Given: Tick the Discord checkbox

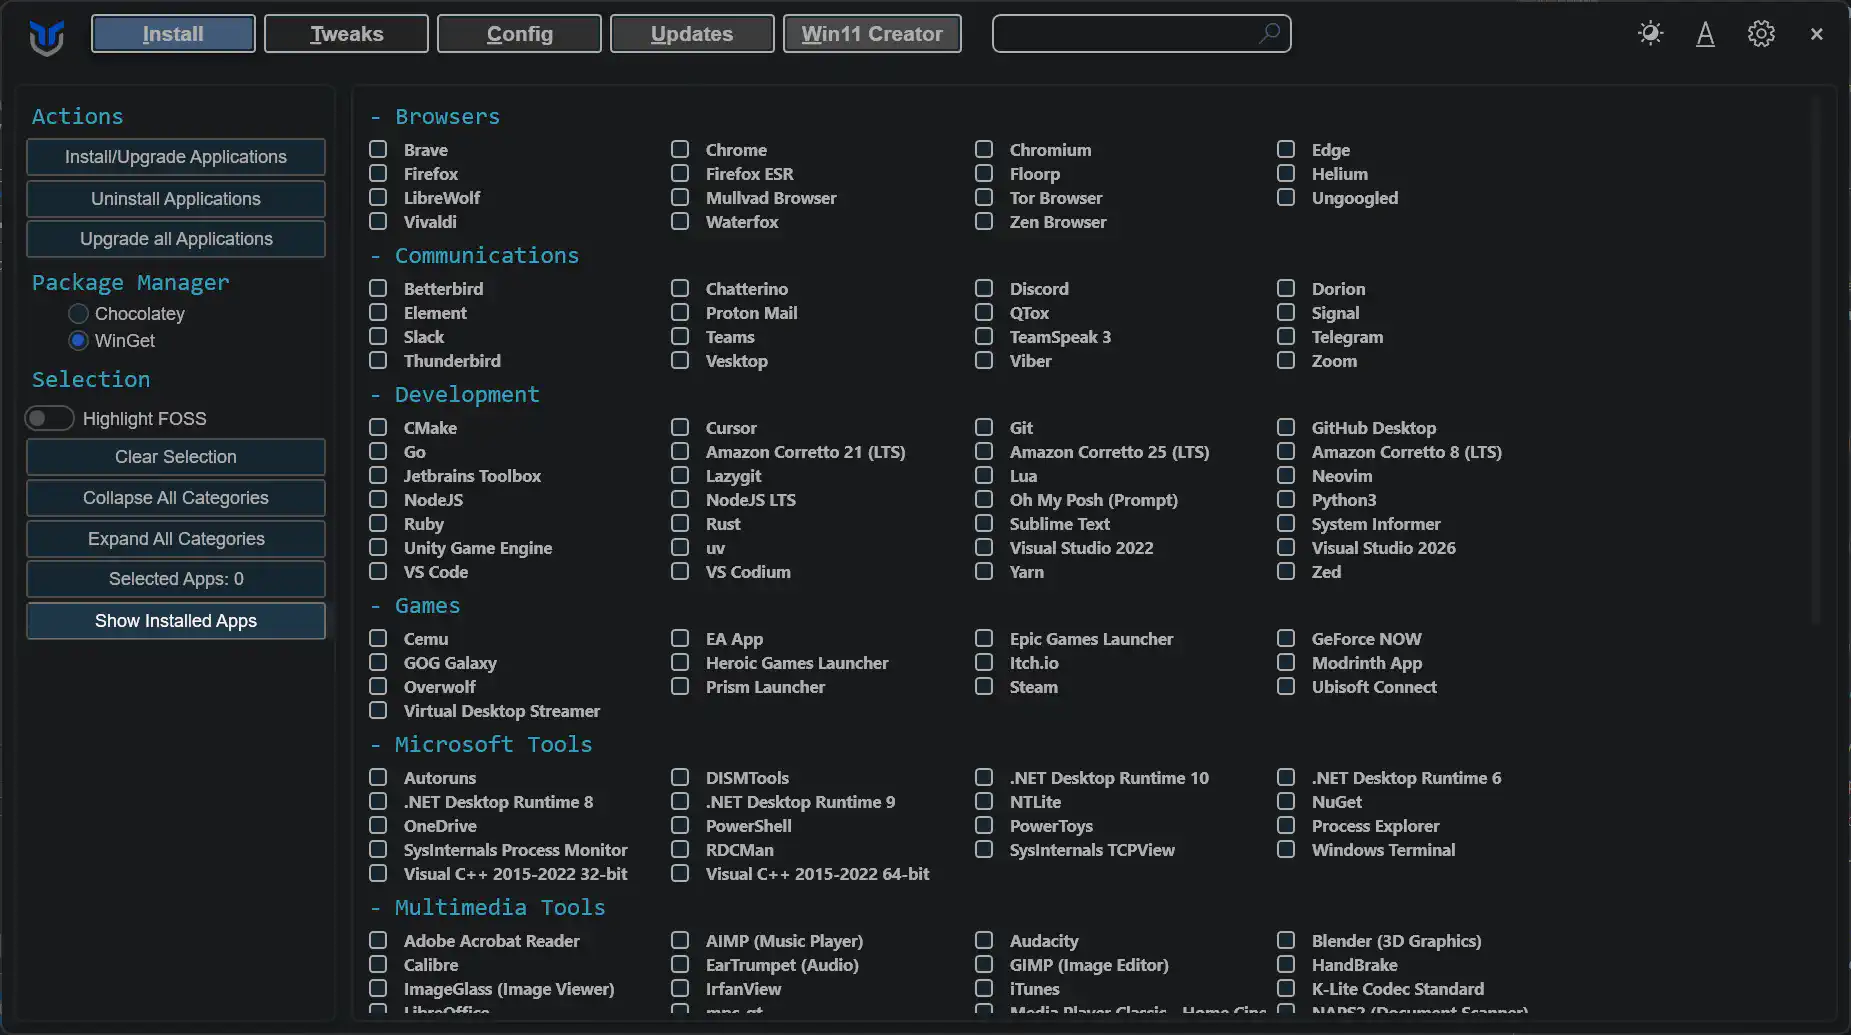Looking at the screenshot, I should [984, 288].
